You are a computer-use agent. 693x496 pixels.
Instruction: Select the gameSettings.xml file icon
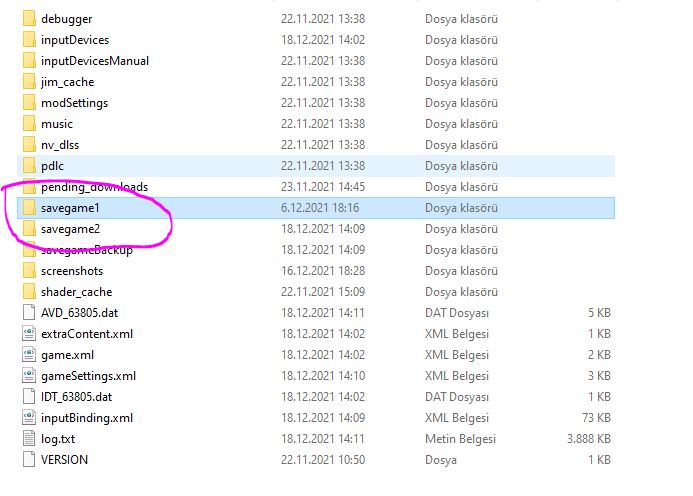click(29, 376)
